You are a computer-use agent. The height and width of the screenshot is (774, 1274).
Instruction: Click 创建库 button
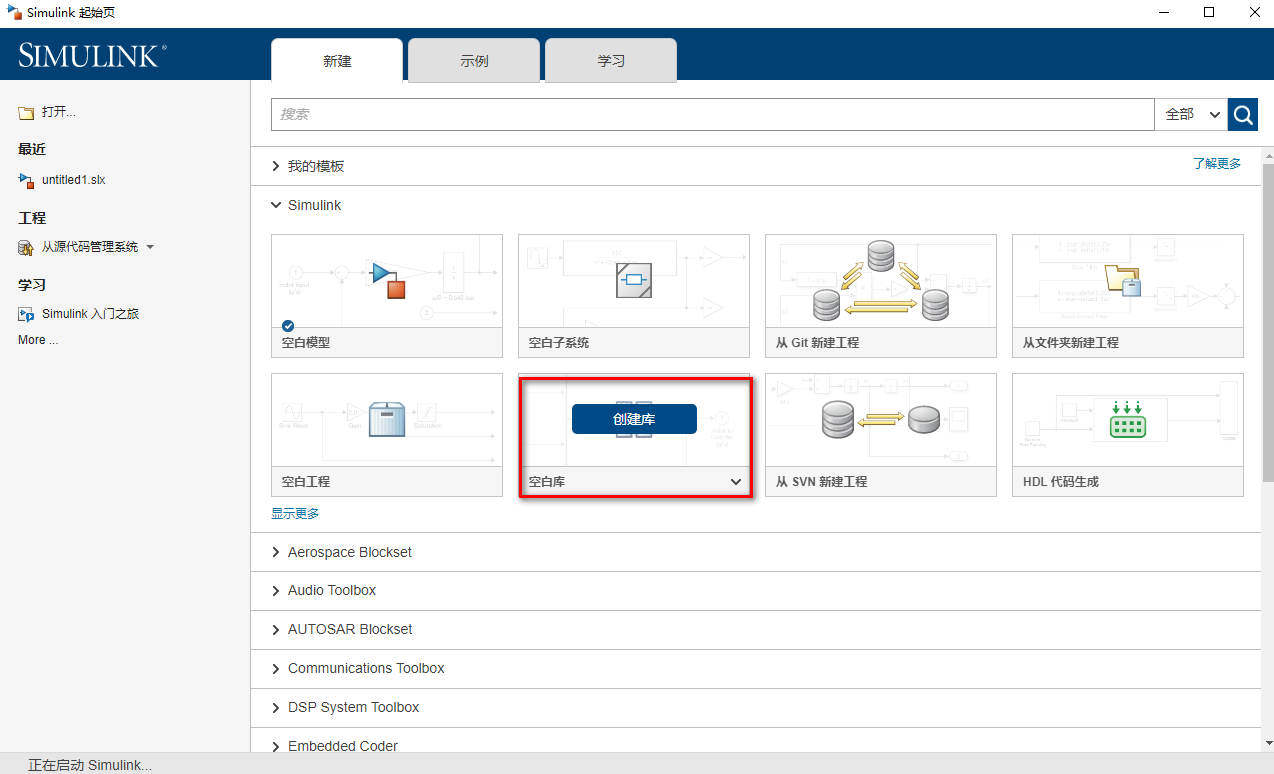click(x=634, y=419)
